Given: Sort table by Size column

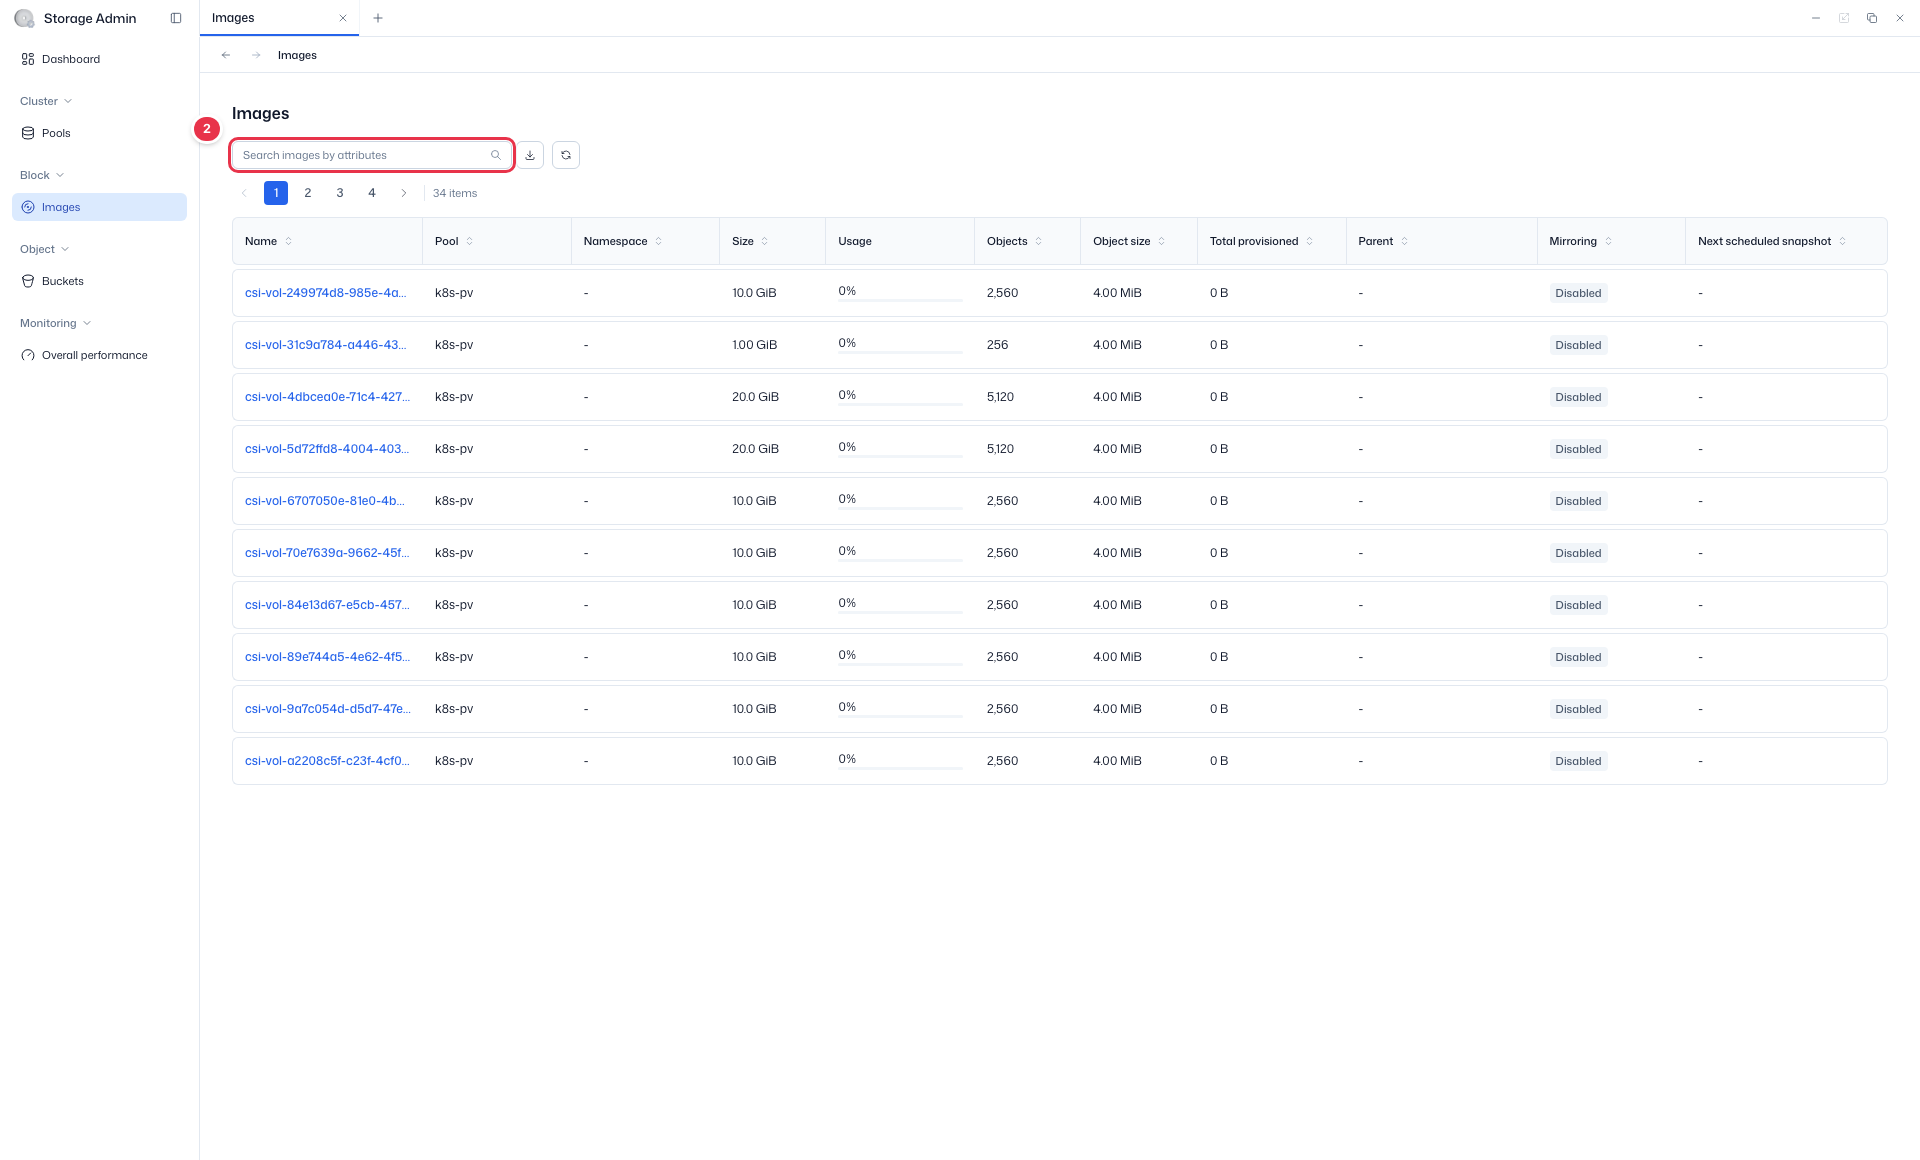Looking at the screenshot, I should click(765, 241).
